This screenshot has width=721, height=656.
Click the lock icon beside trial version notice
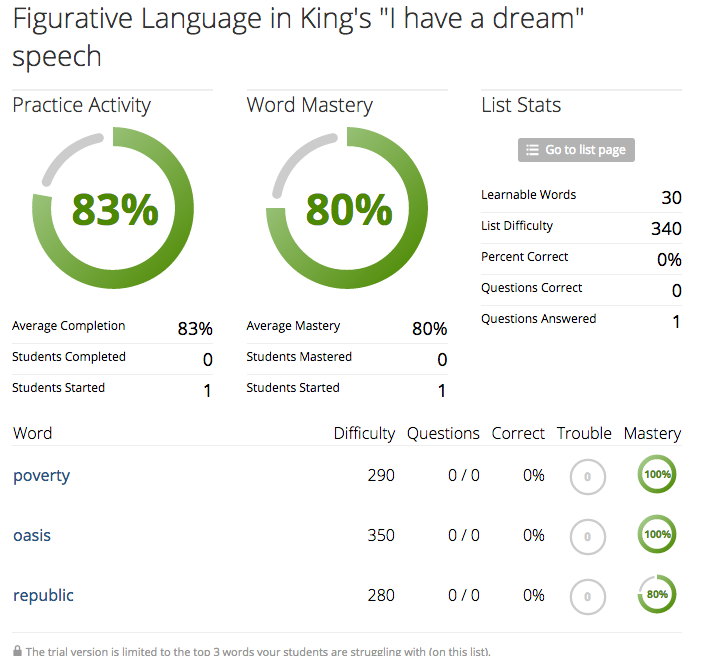18,650
